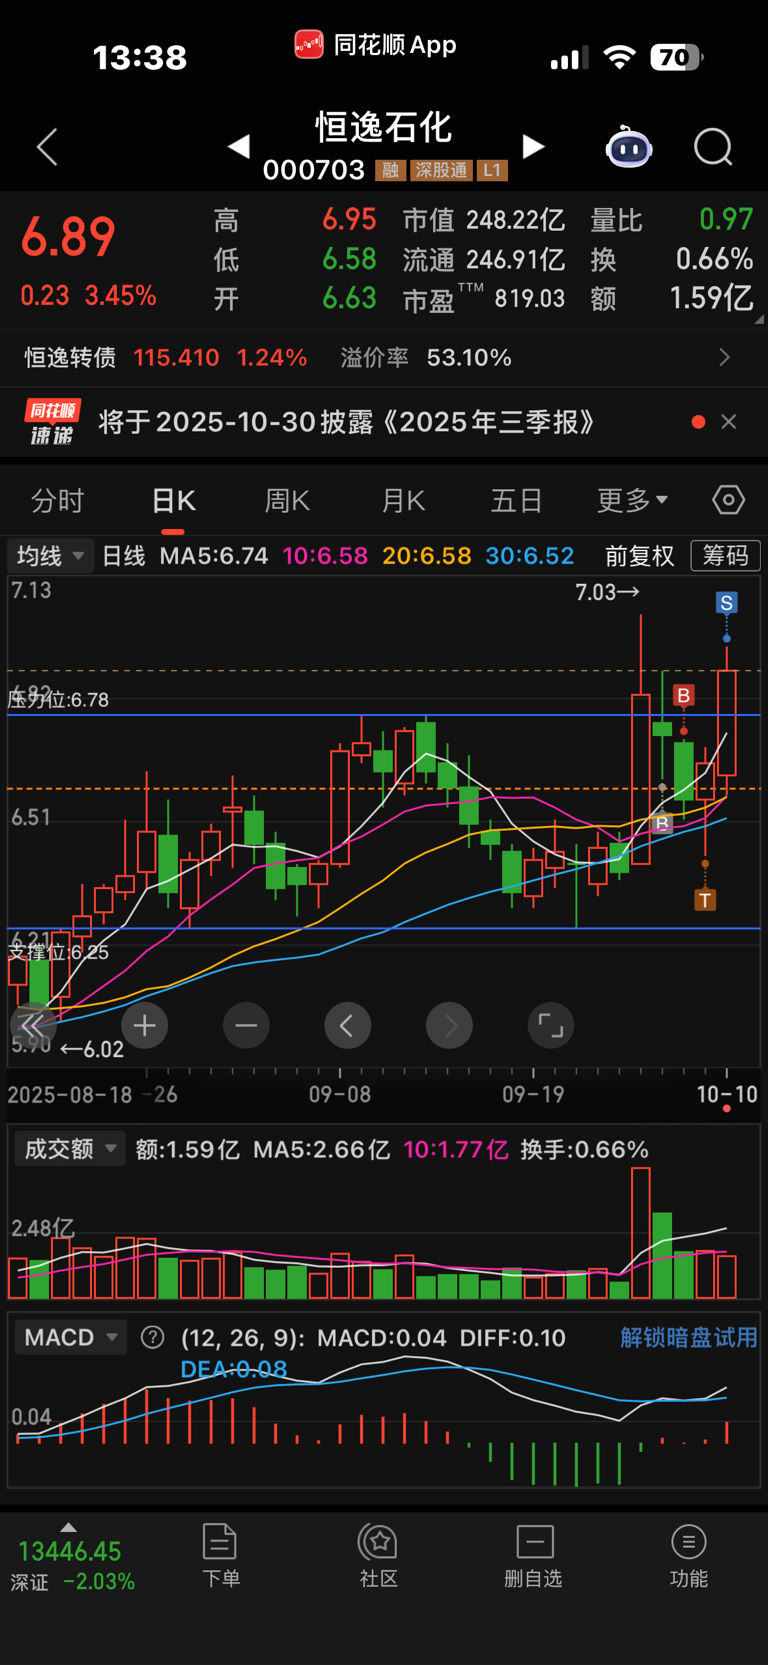
Task: Collapse chart controls with double-chevron icon
Action: click(33, 1025)
